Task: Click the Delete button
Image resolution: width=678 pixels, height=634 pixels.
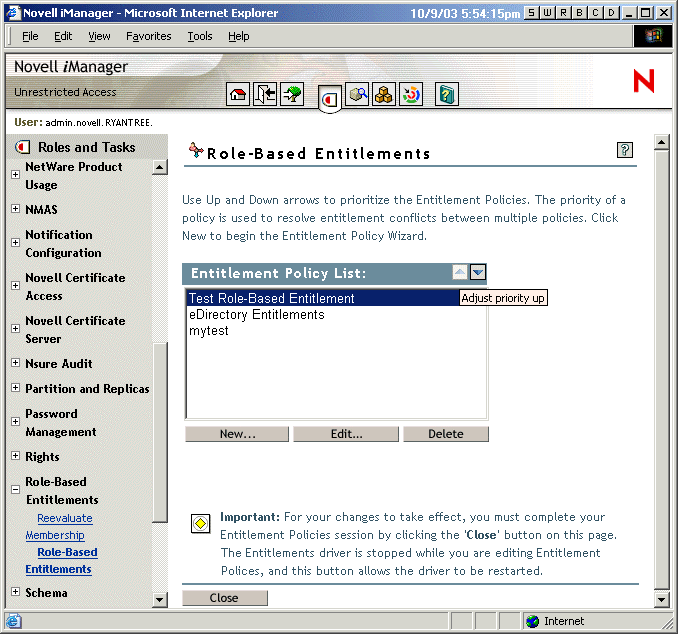Action: tap(446, 434)
